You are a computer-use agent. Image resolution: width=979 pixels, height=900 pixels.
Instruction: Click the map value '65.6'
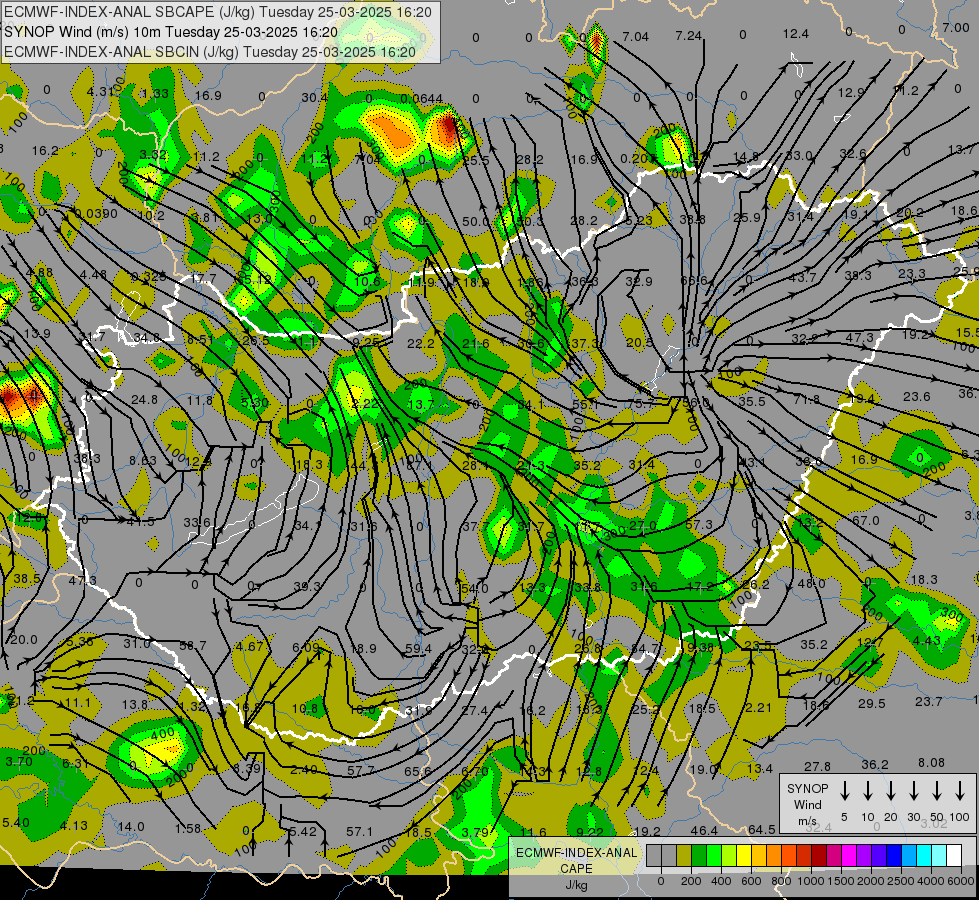point(417,771)
